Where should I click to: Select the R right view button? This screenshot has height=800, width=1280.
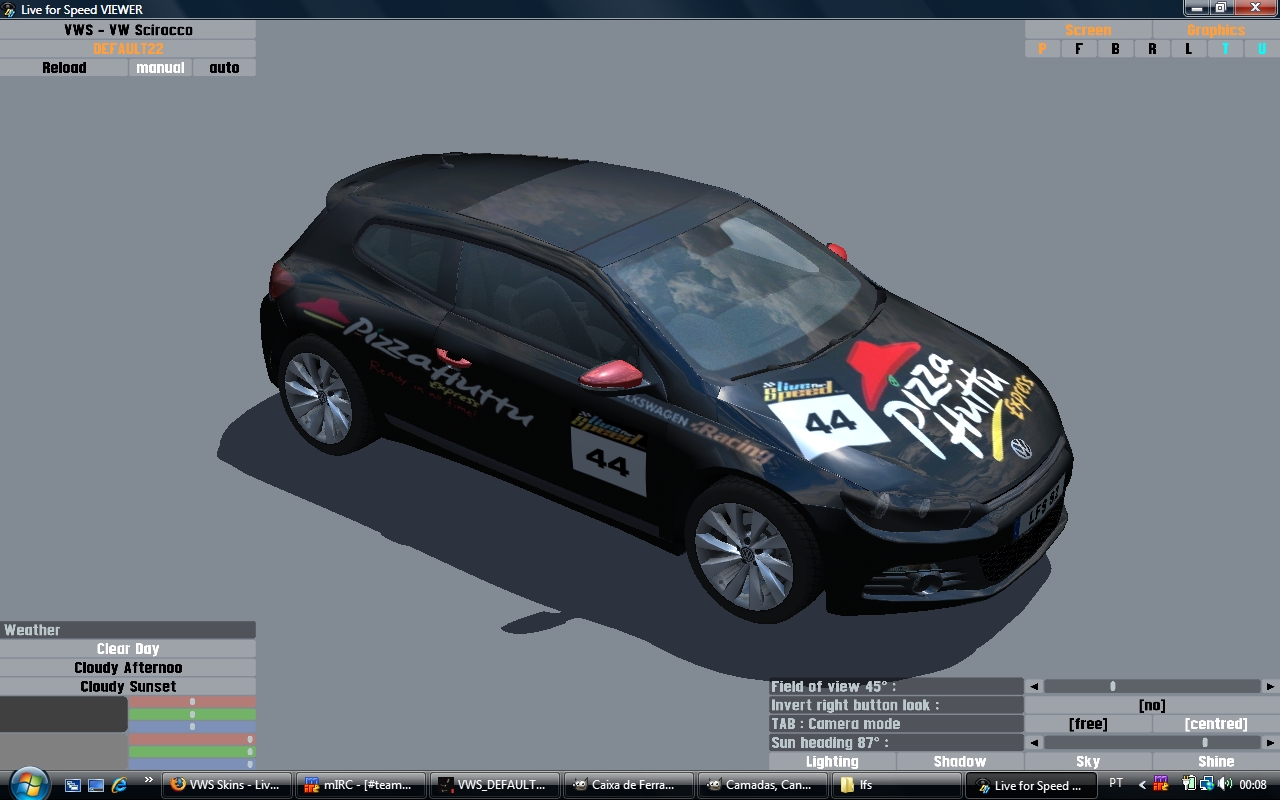click(x=1152, y=49)
